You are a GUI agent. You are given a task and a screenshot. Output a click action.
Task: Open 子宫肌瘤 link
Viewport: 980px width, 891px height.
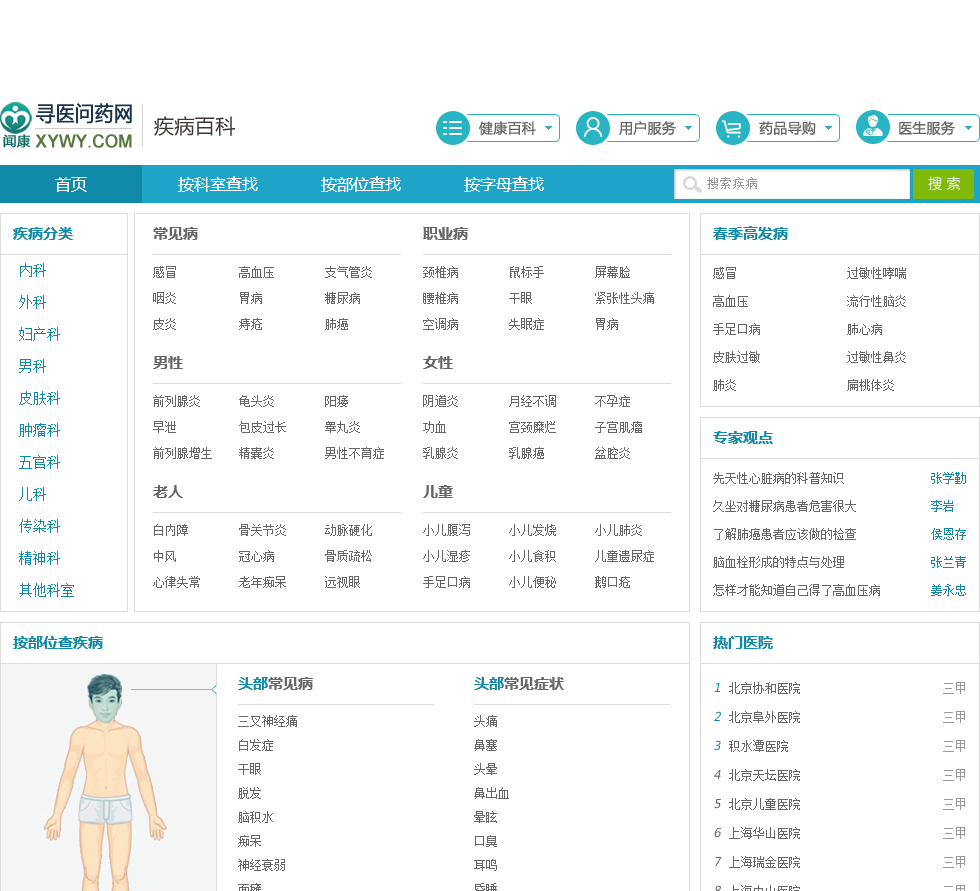click(x=618, y=427)
